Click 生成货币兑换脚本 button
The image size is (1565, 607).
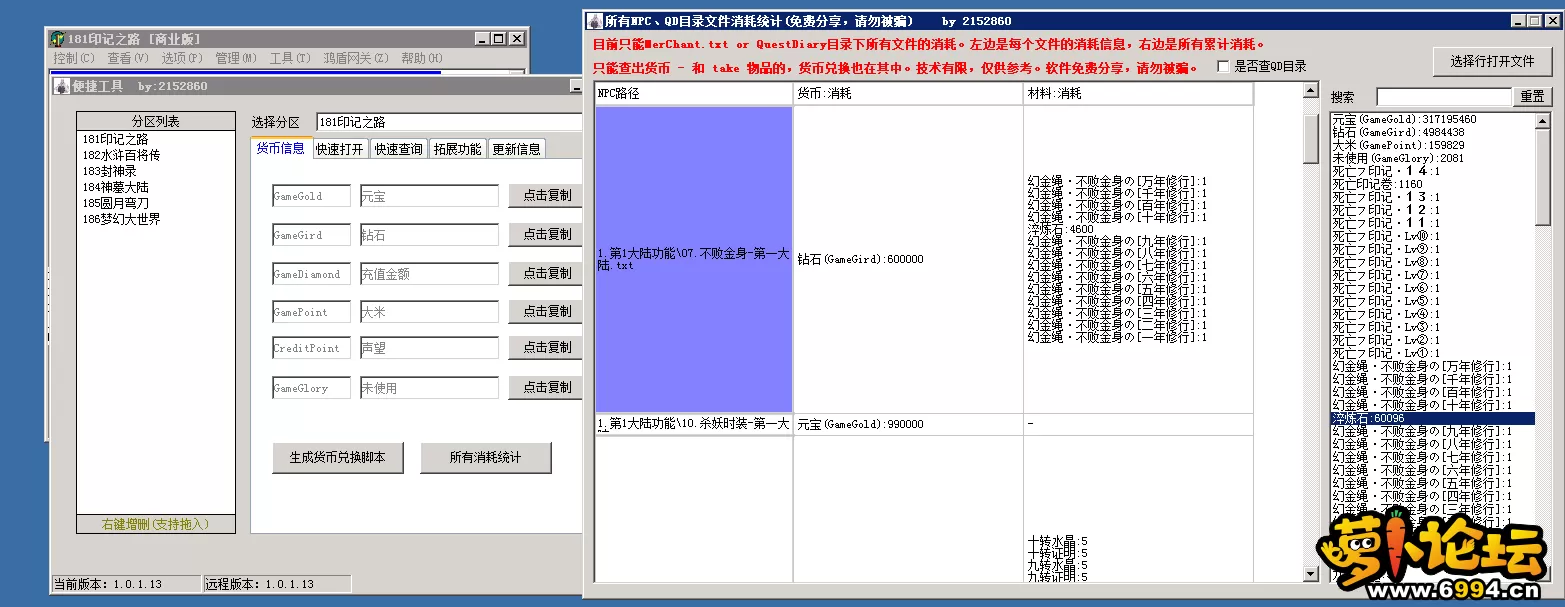click(x=337, y=458)
